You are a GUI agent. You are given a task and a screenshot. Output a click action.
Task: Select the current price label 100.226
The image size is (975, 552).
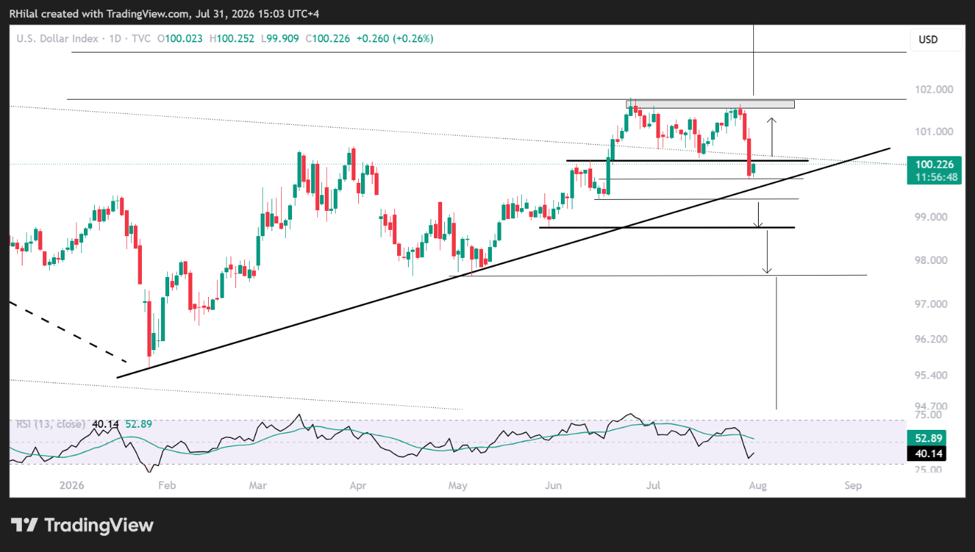coord(934,165)
